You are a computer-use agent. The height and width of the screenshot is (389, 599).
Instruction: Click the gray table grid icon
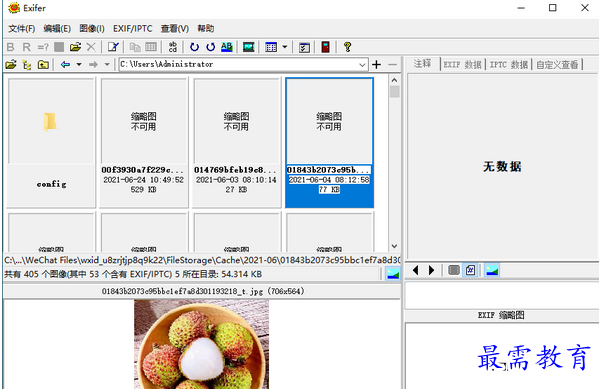[151, 47]
